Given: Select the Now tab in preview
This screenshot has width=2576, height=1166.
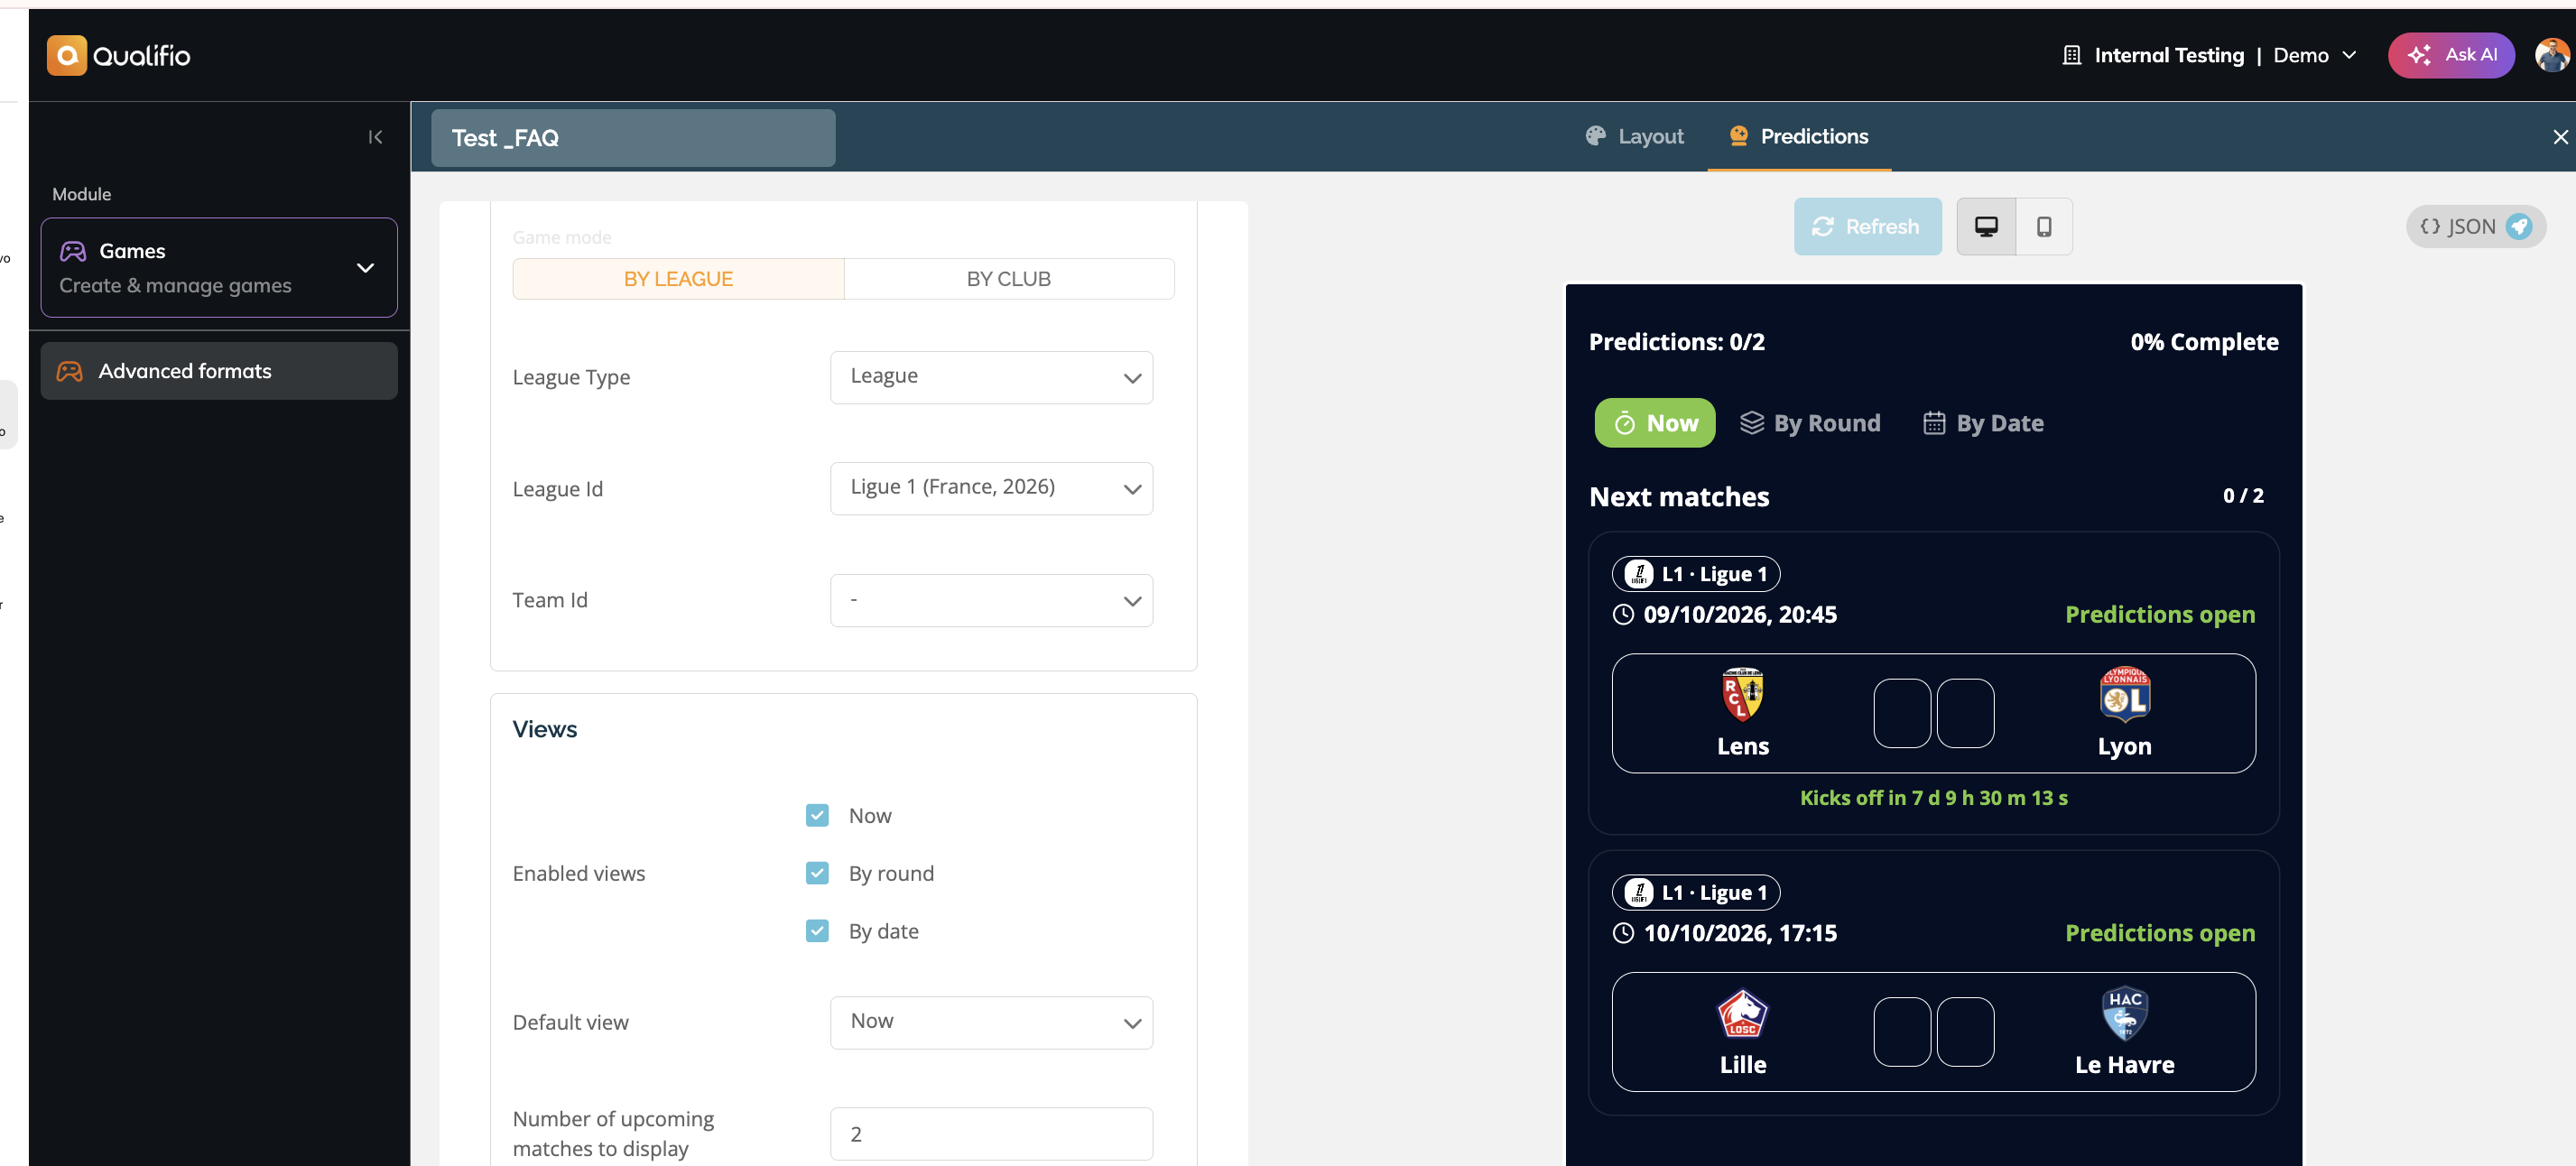Looking at the screenshot, I should pyautogui.click(x=1654, y=423).
